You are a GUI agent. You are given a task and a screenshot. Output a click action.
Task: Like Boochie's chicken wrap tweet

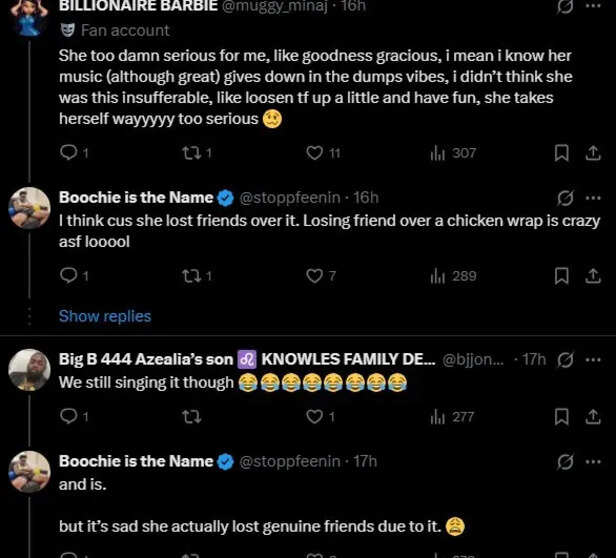point(314,276)
